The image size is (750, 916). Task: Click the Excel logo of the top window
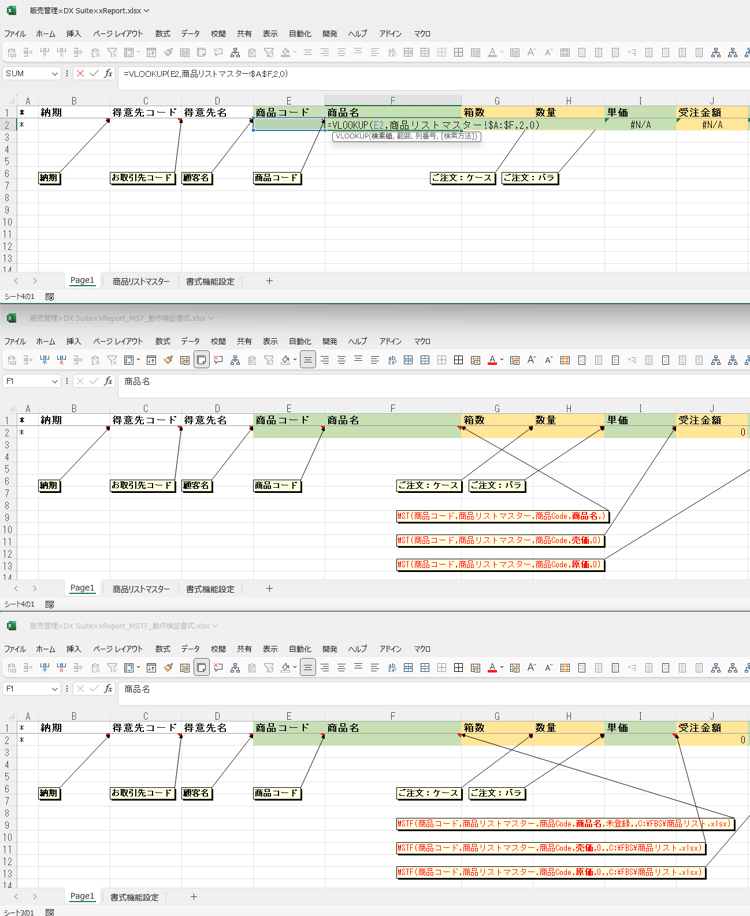[11, 11]
